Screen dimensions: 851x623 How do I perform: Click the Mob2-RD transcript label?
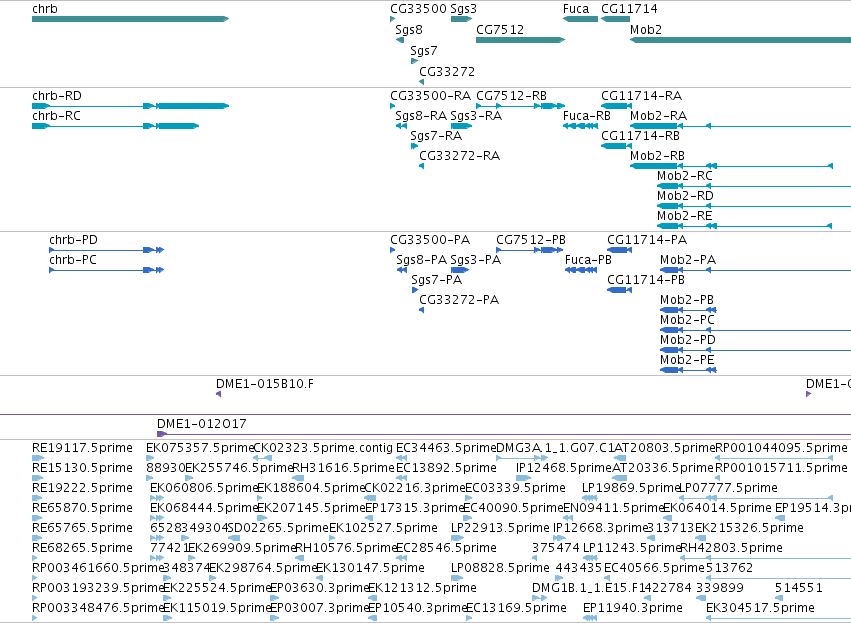click(x=685, y=196)
